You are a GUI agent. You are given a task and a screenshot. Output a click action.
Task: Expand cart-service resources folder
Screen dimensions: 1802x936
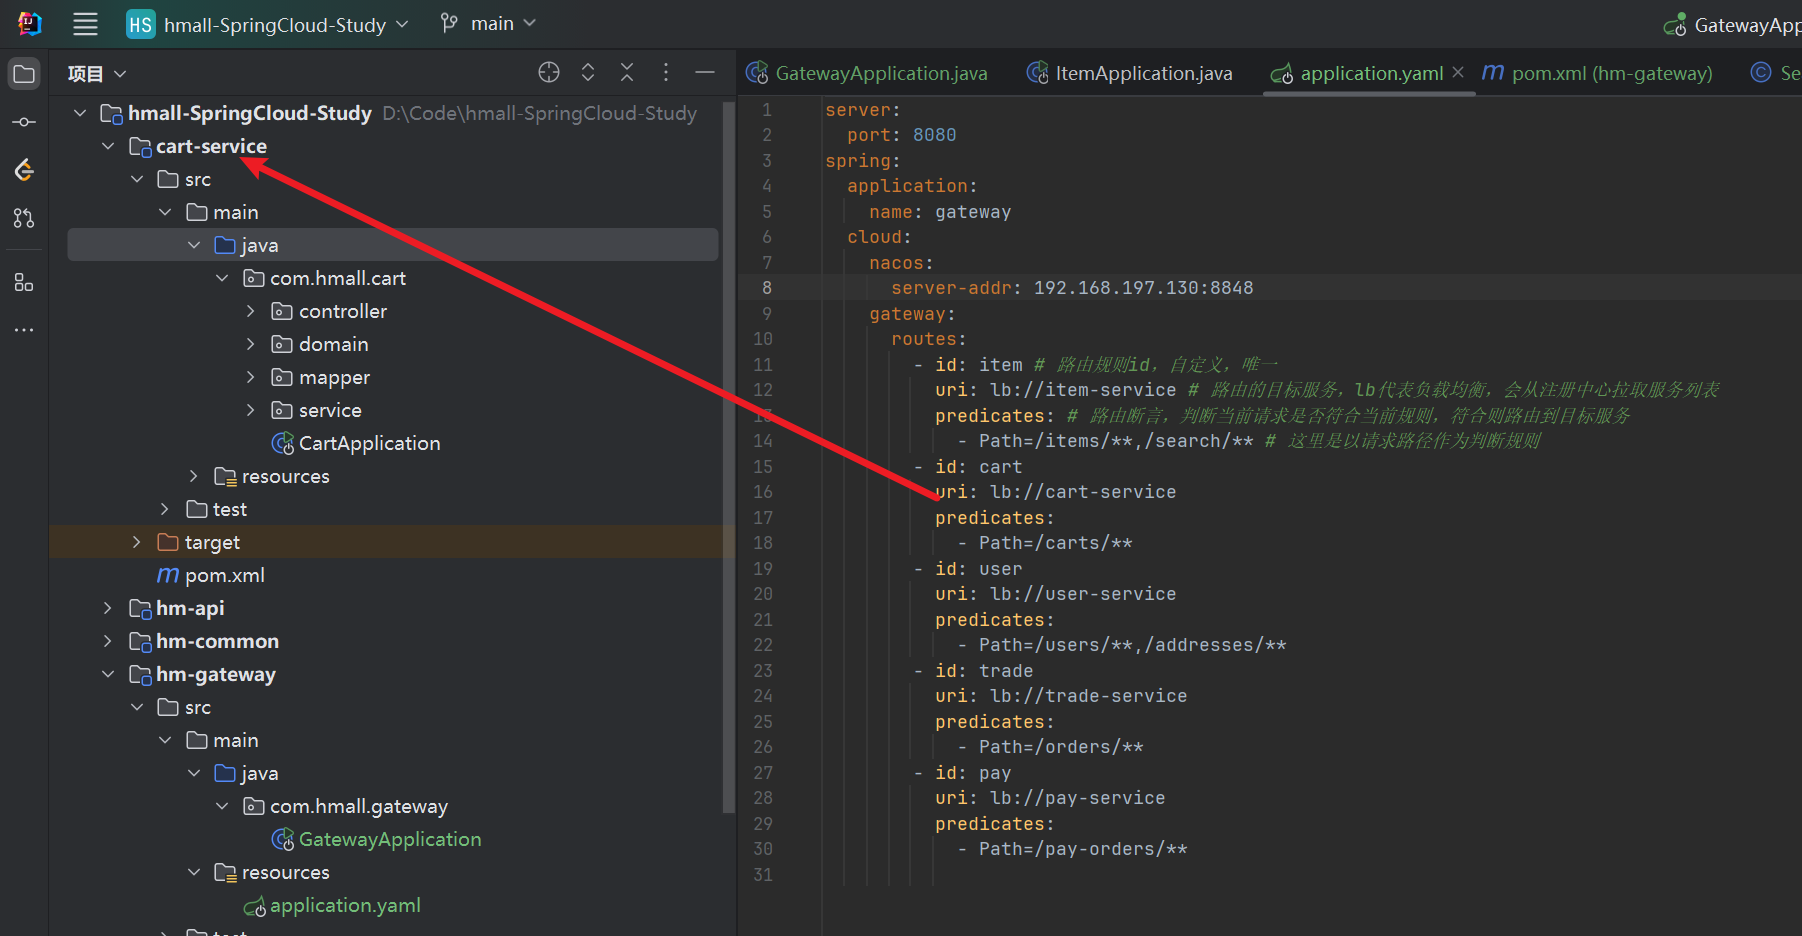pos(194,476)
